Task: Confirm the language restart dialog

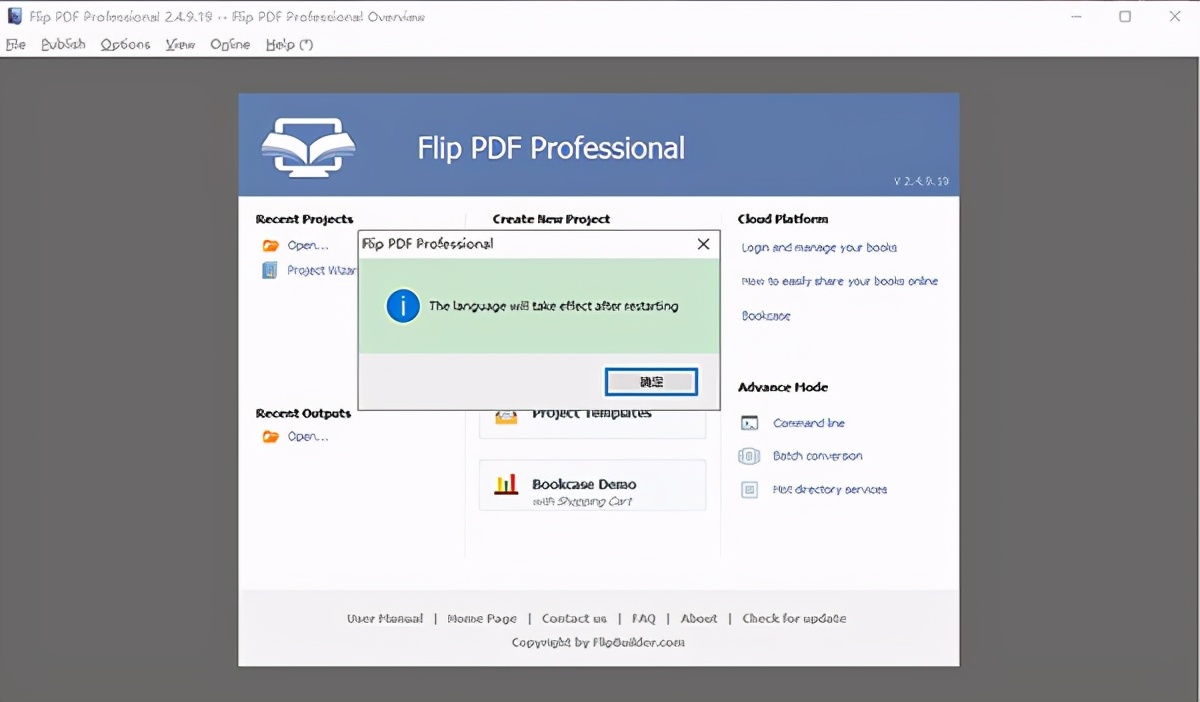Action: point(651,382)
